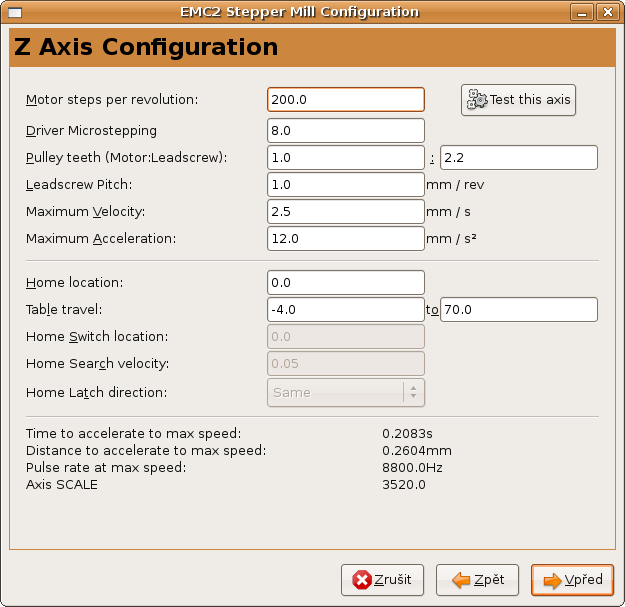This screenshot has width=625, height=607.
Task: Open the window menu in title bar
Action: [x=13, y=12]
